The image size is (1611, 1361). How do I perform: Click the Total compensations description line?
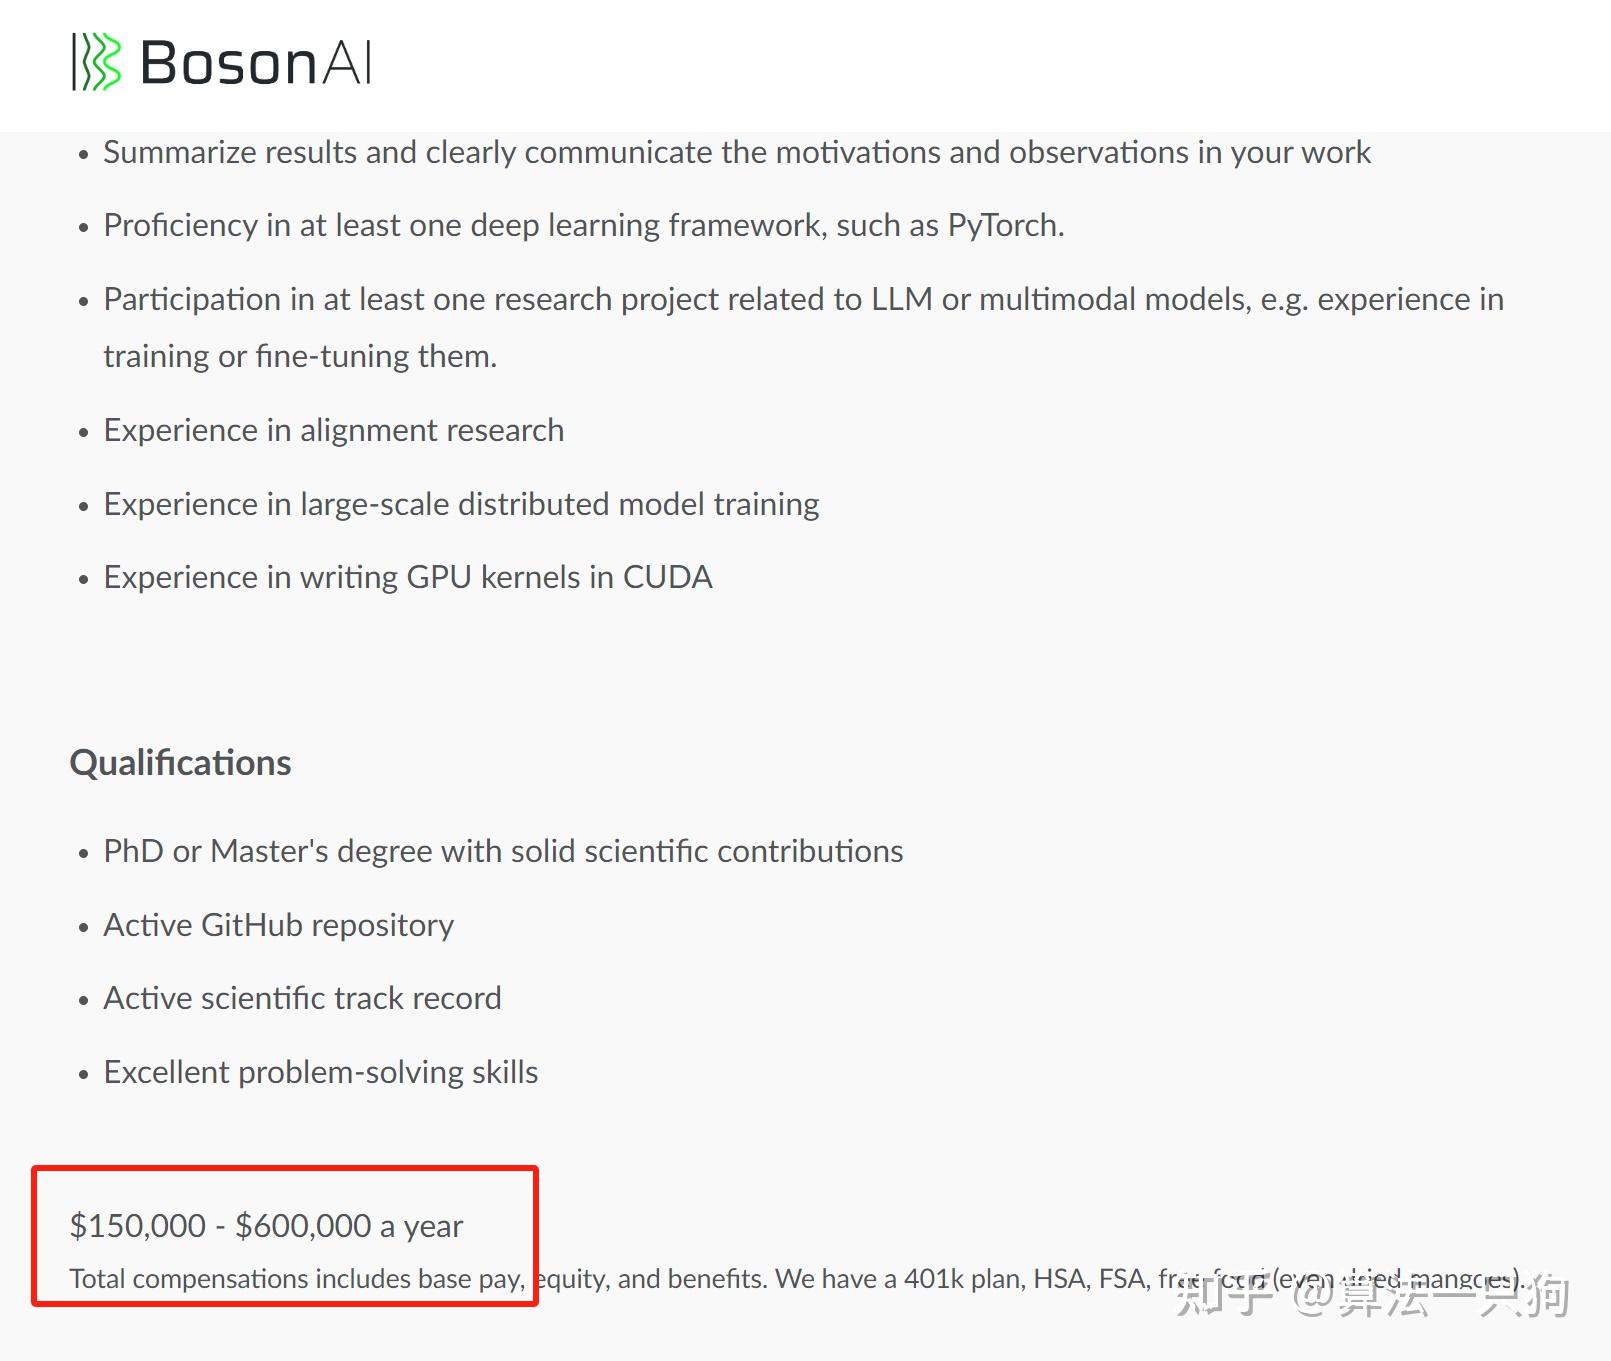796,1279
